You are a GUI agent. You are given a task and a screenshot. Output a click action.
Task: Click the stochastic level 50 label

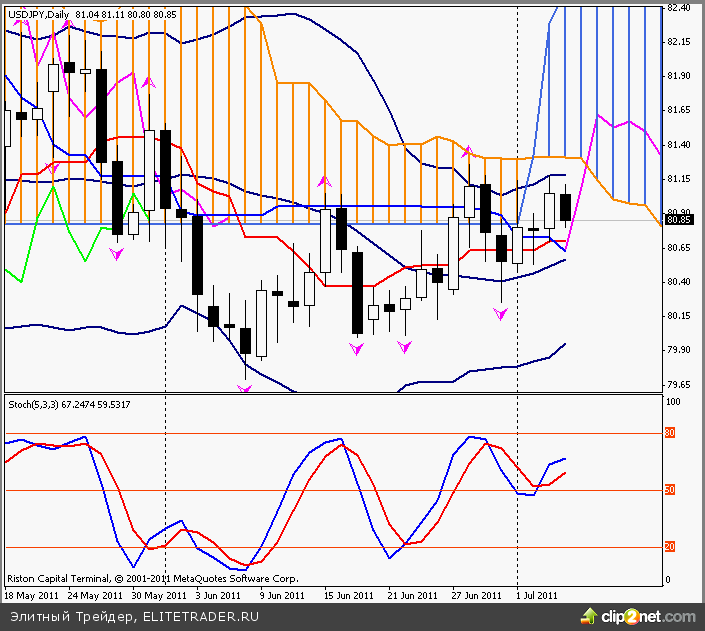[670, 490]
